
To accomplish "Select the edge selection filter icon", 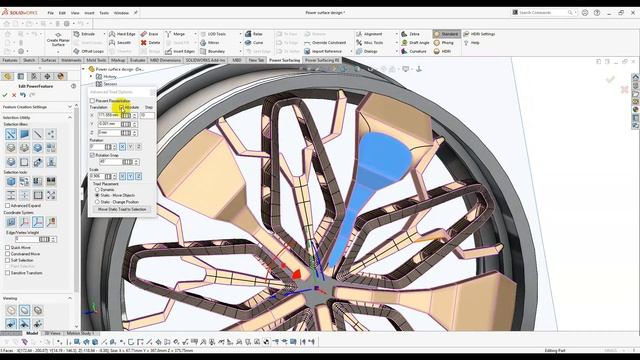I will [x=38, y=134].
